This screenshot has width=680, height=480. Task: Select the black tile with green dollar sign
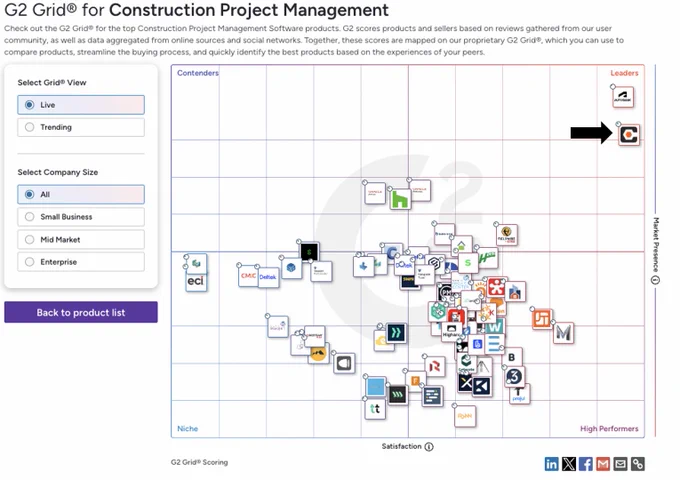(x=309, y=251)
